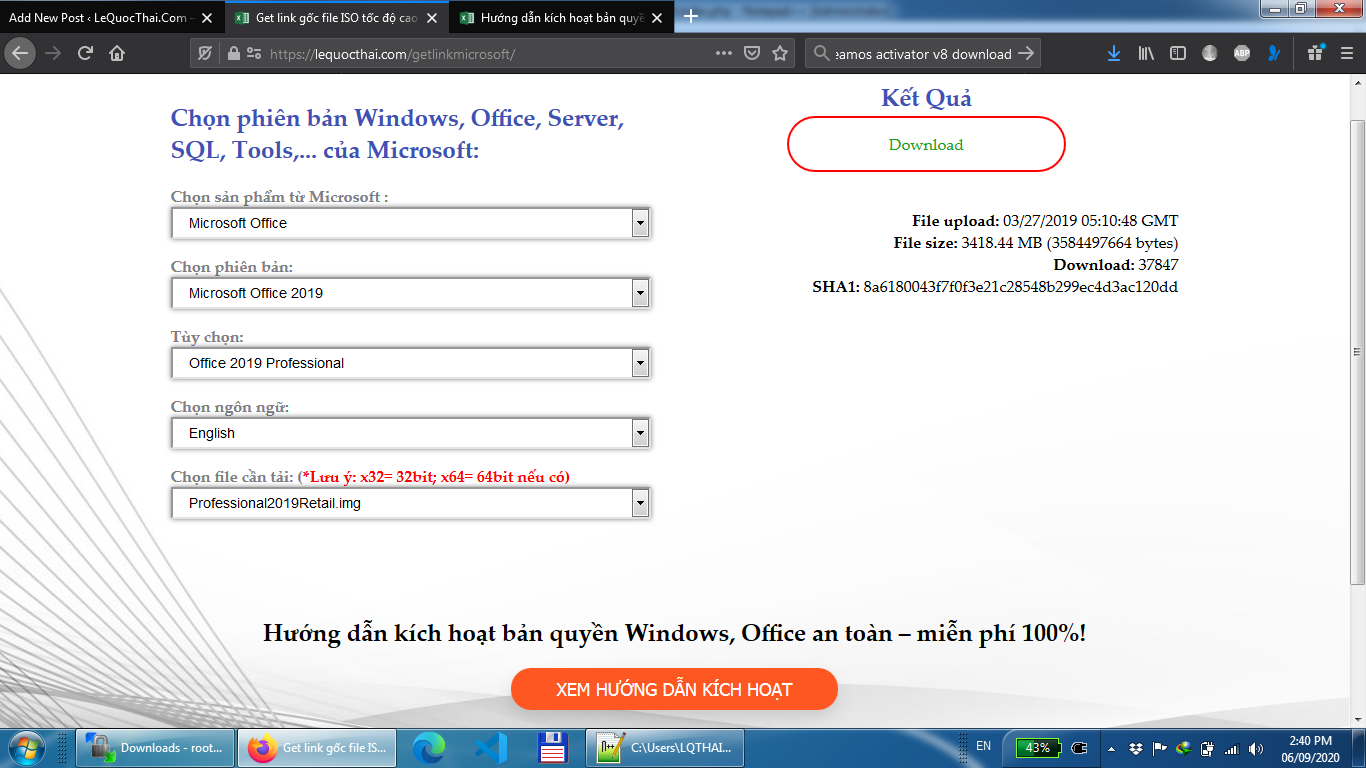
Task: Launch Visual Studio Code from taskbar
Action: 491,747
